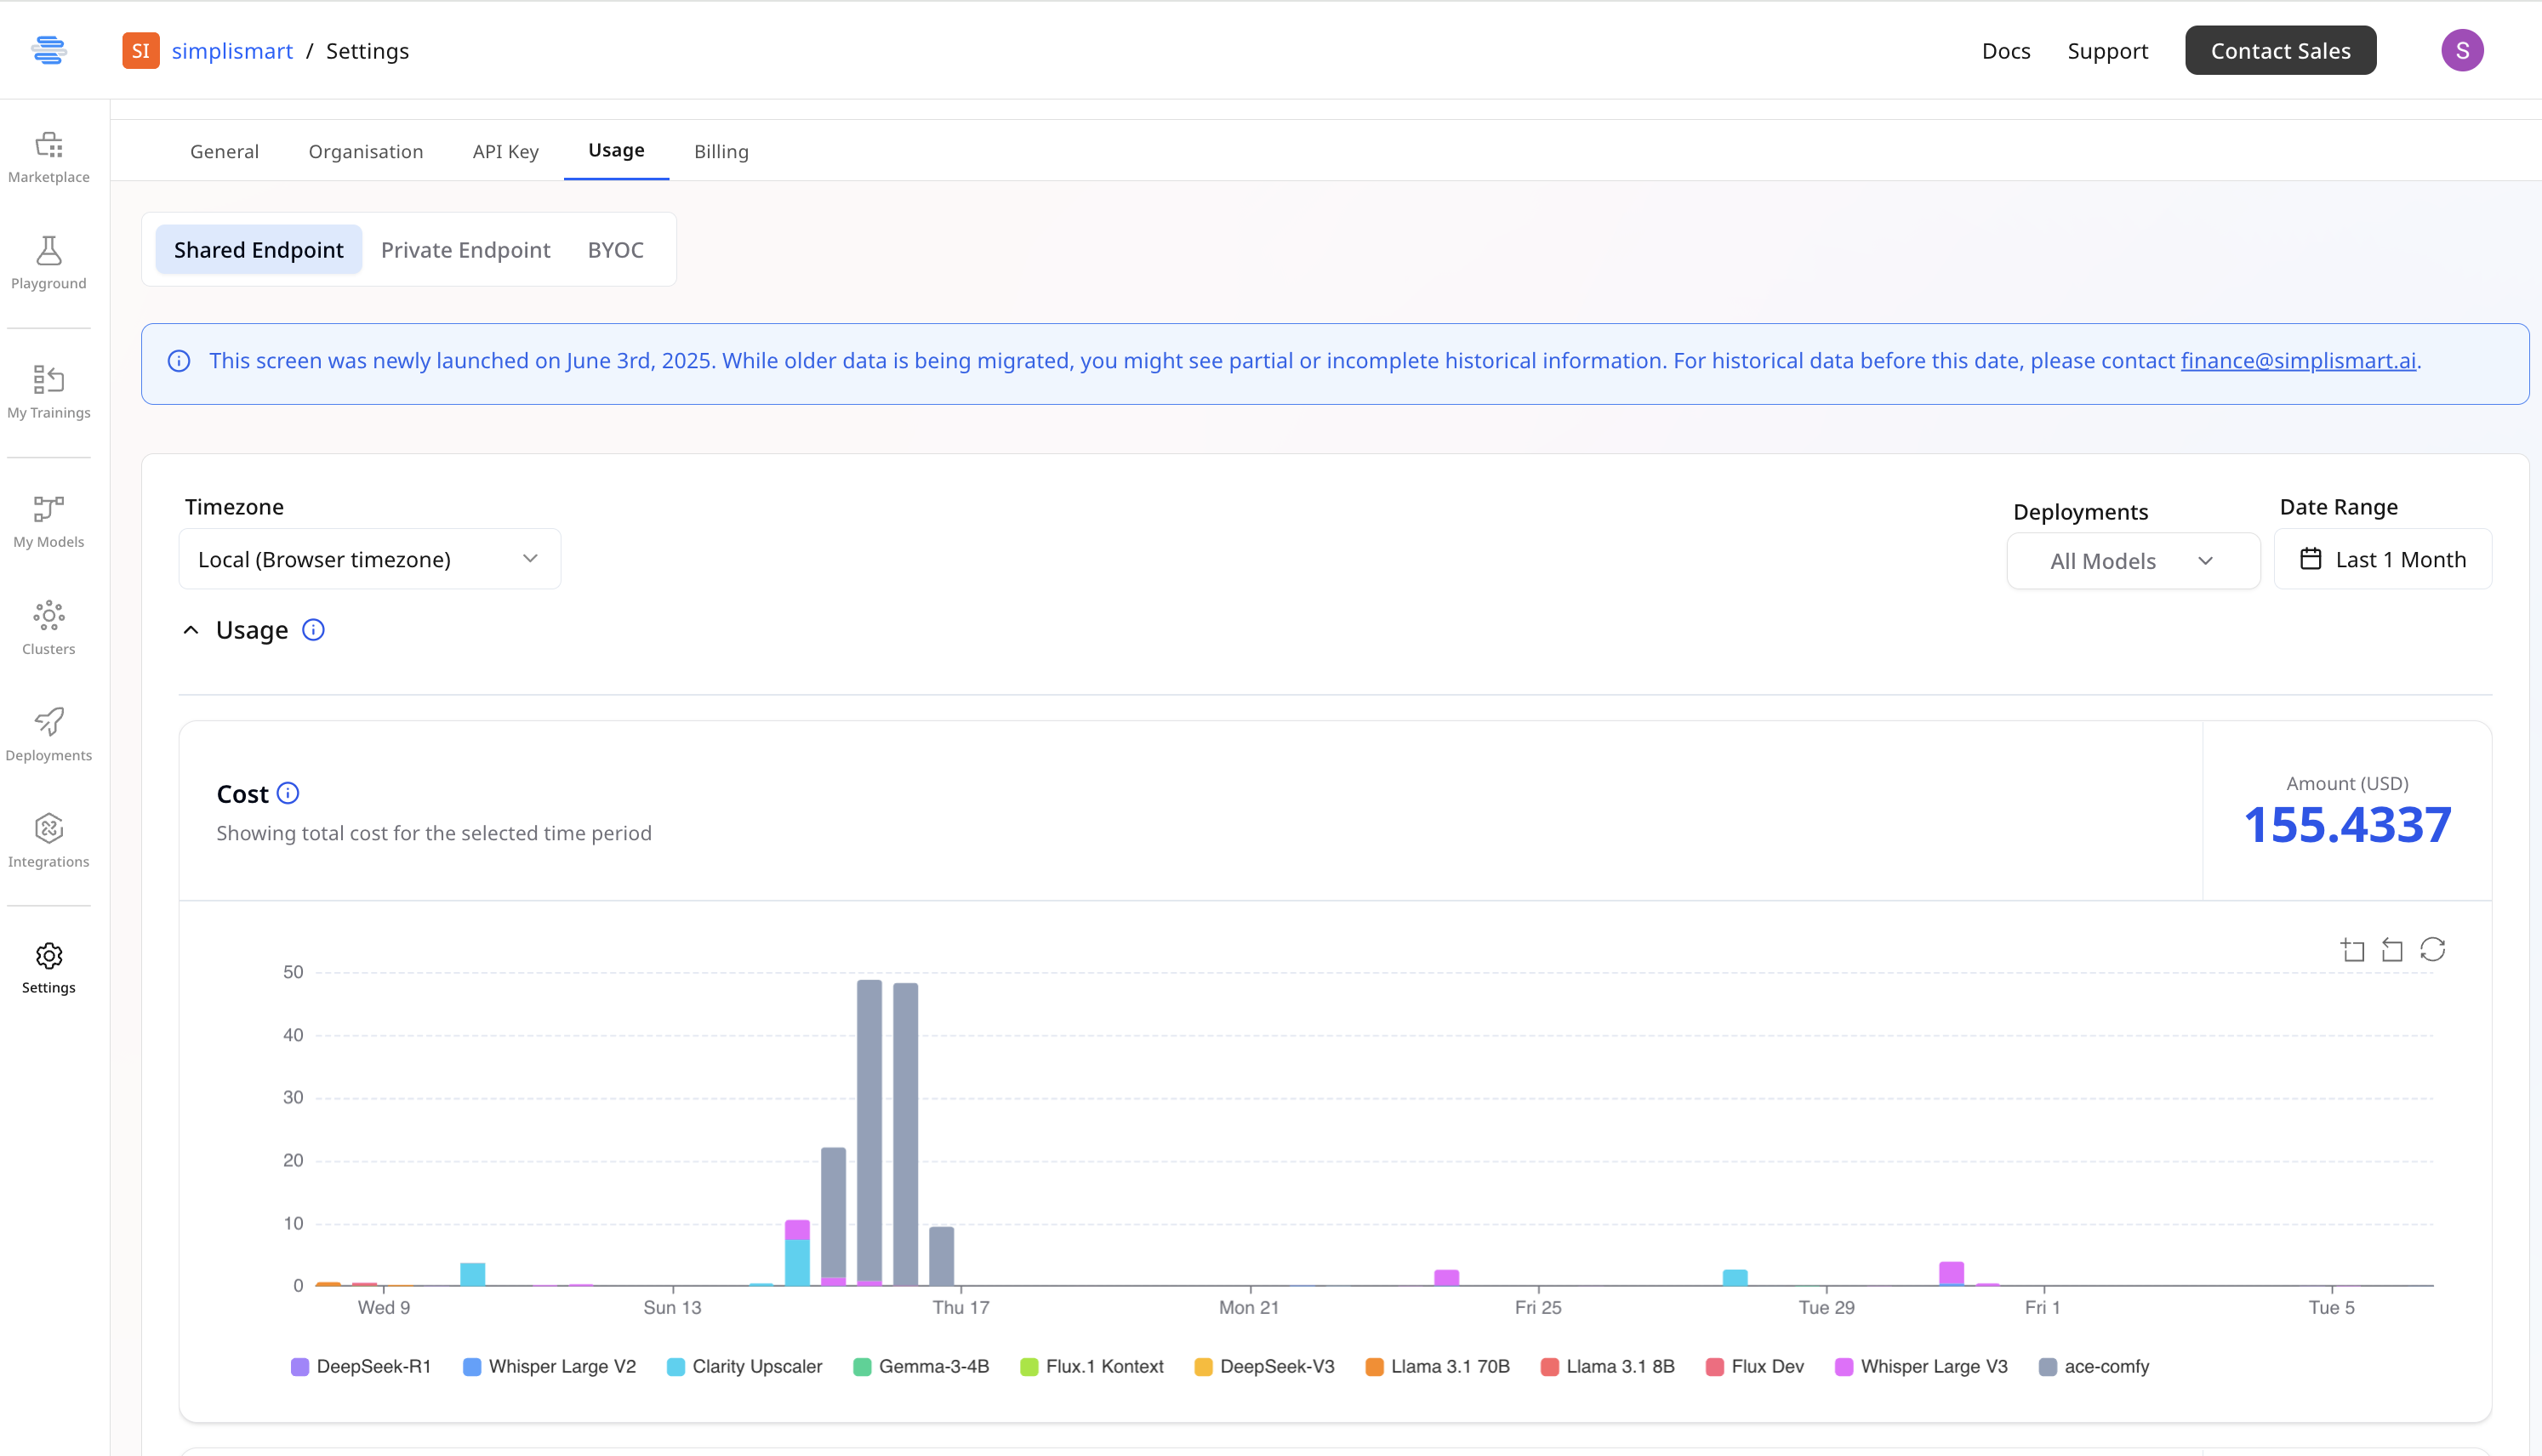Select the Usage tab

[616, 150]
